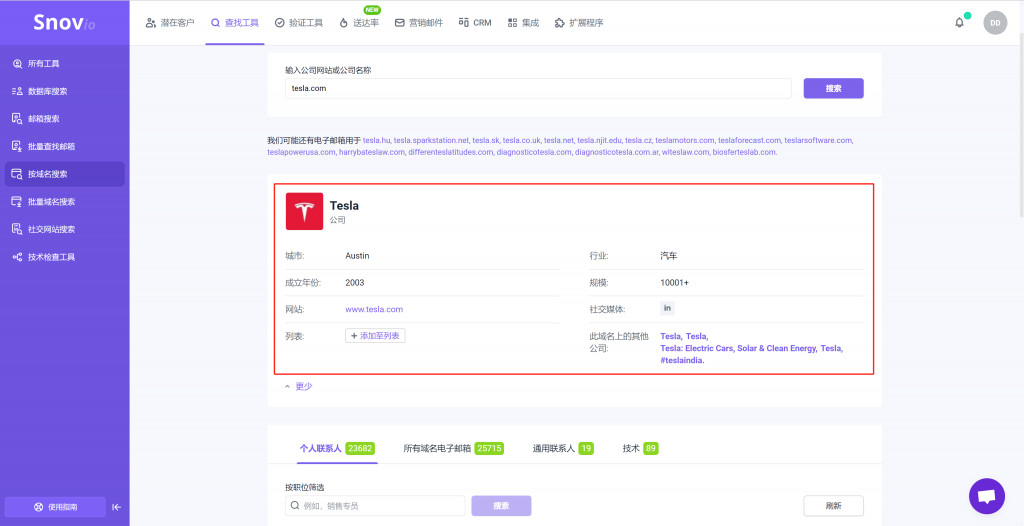
Task: Open the 营销邮件 menu
Action: [419, 23]
